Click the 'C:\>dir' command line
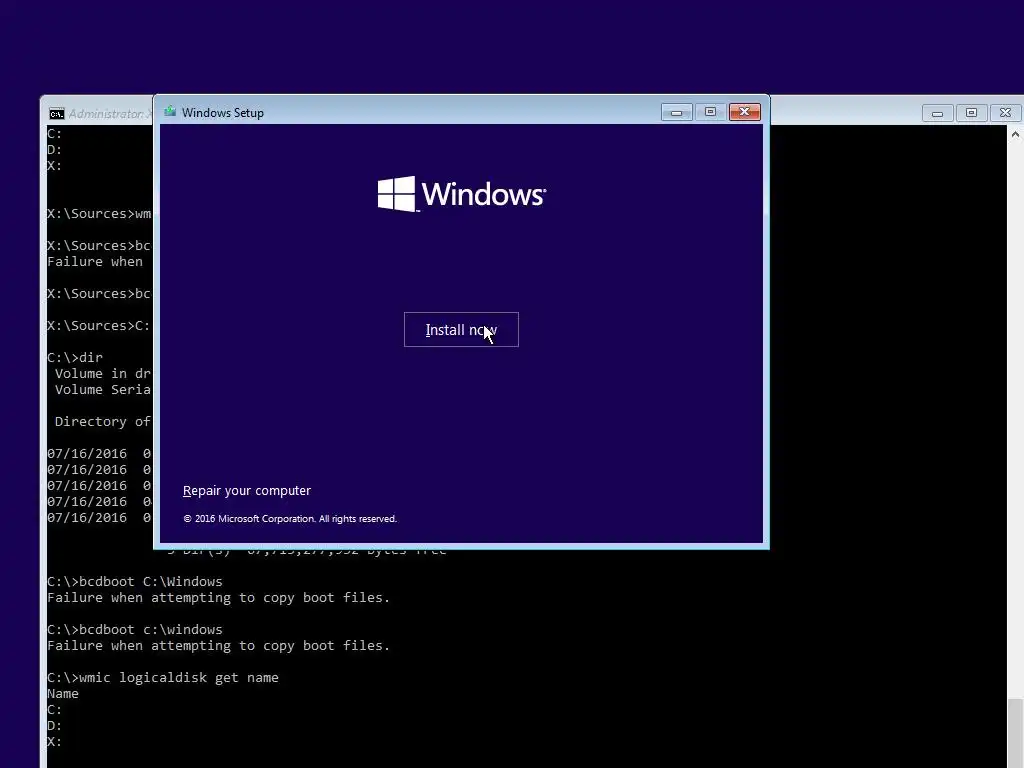 (x=75, y=357)
